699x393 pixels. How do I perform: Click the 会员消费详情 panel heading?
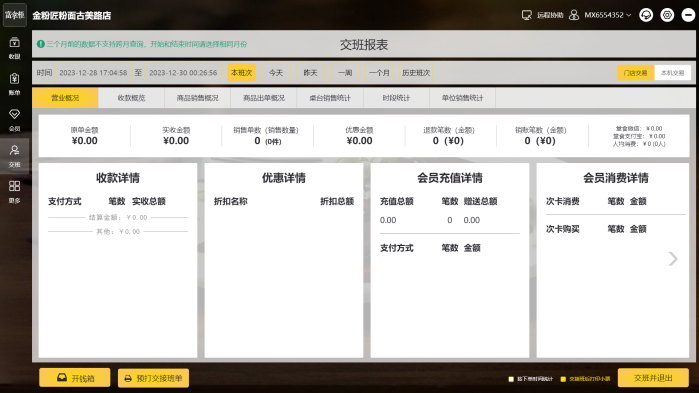click(x=616, y=178)
